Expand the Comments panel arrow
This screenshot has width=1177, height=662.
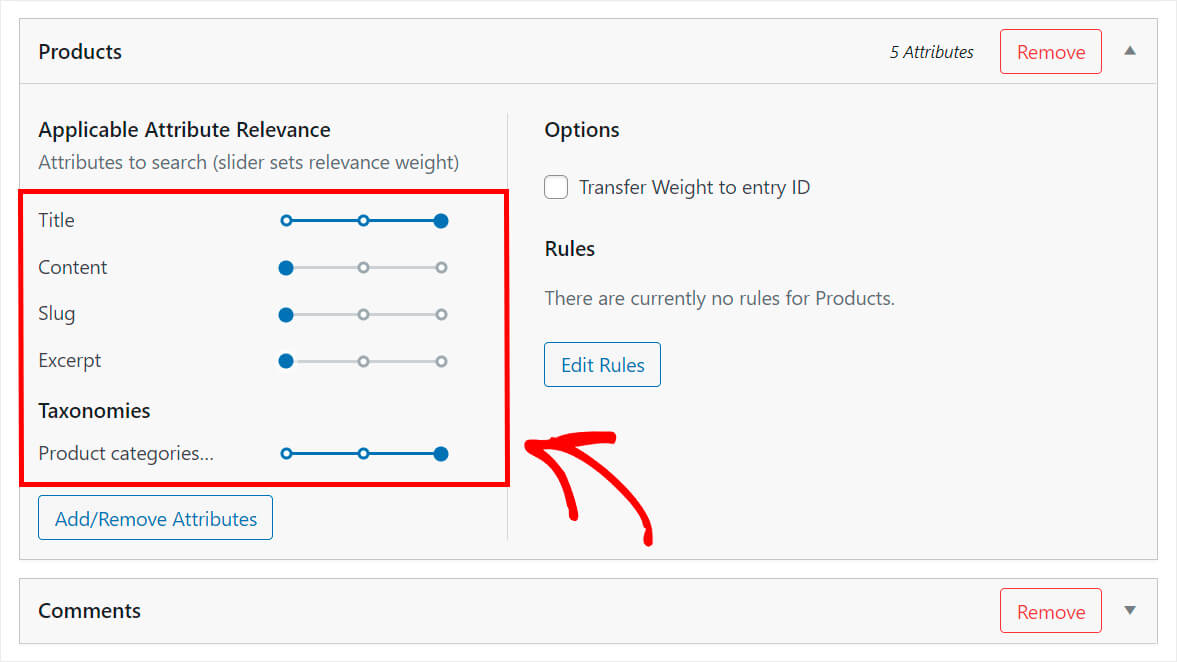[1130, 610]
